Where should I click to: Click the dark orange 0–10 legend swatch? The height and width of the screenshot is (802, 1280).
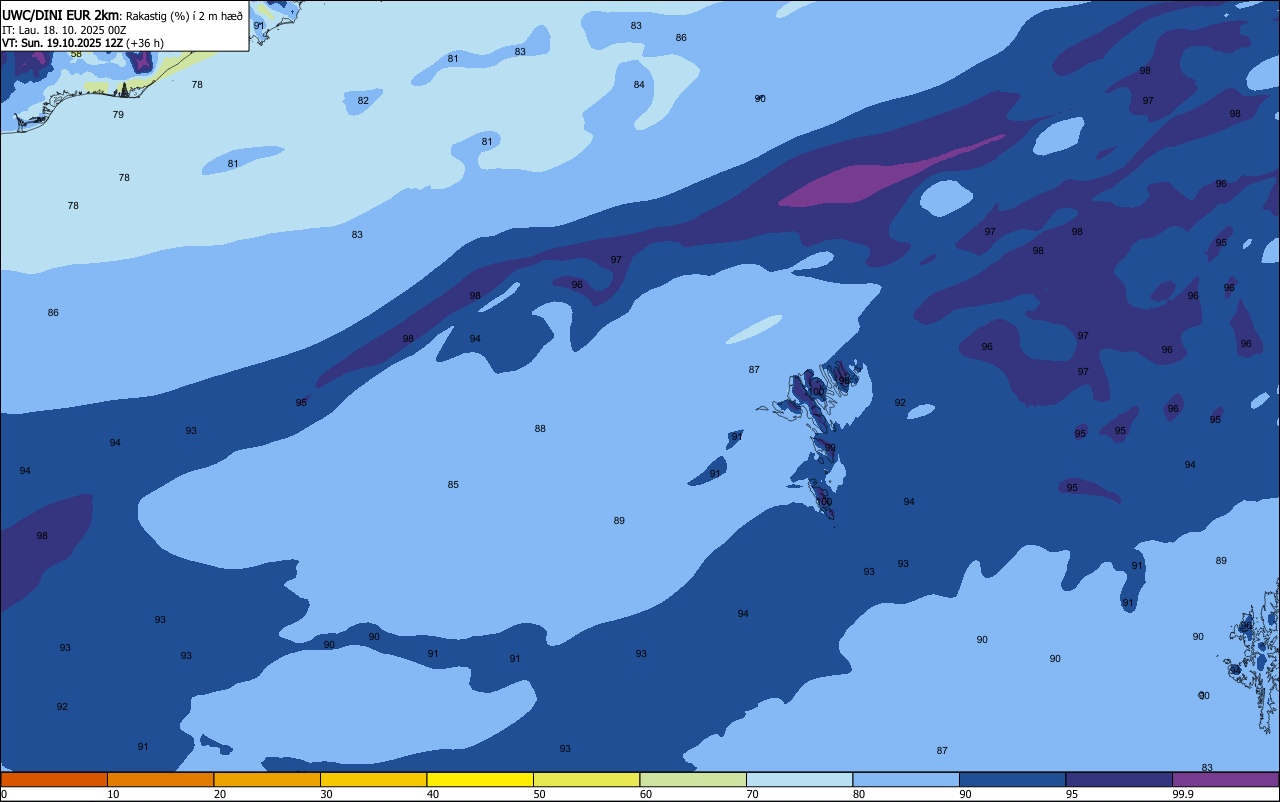click(x=54, y=779)
